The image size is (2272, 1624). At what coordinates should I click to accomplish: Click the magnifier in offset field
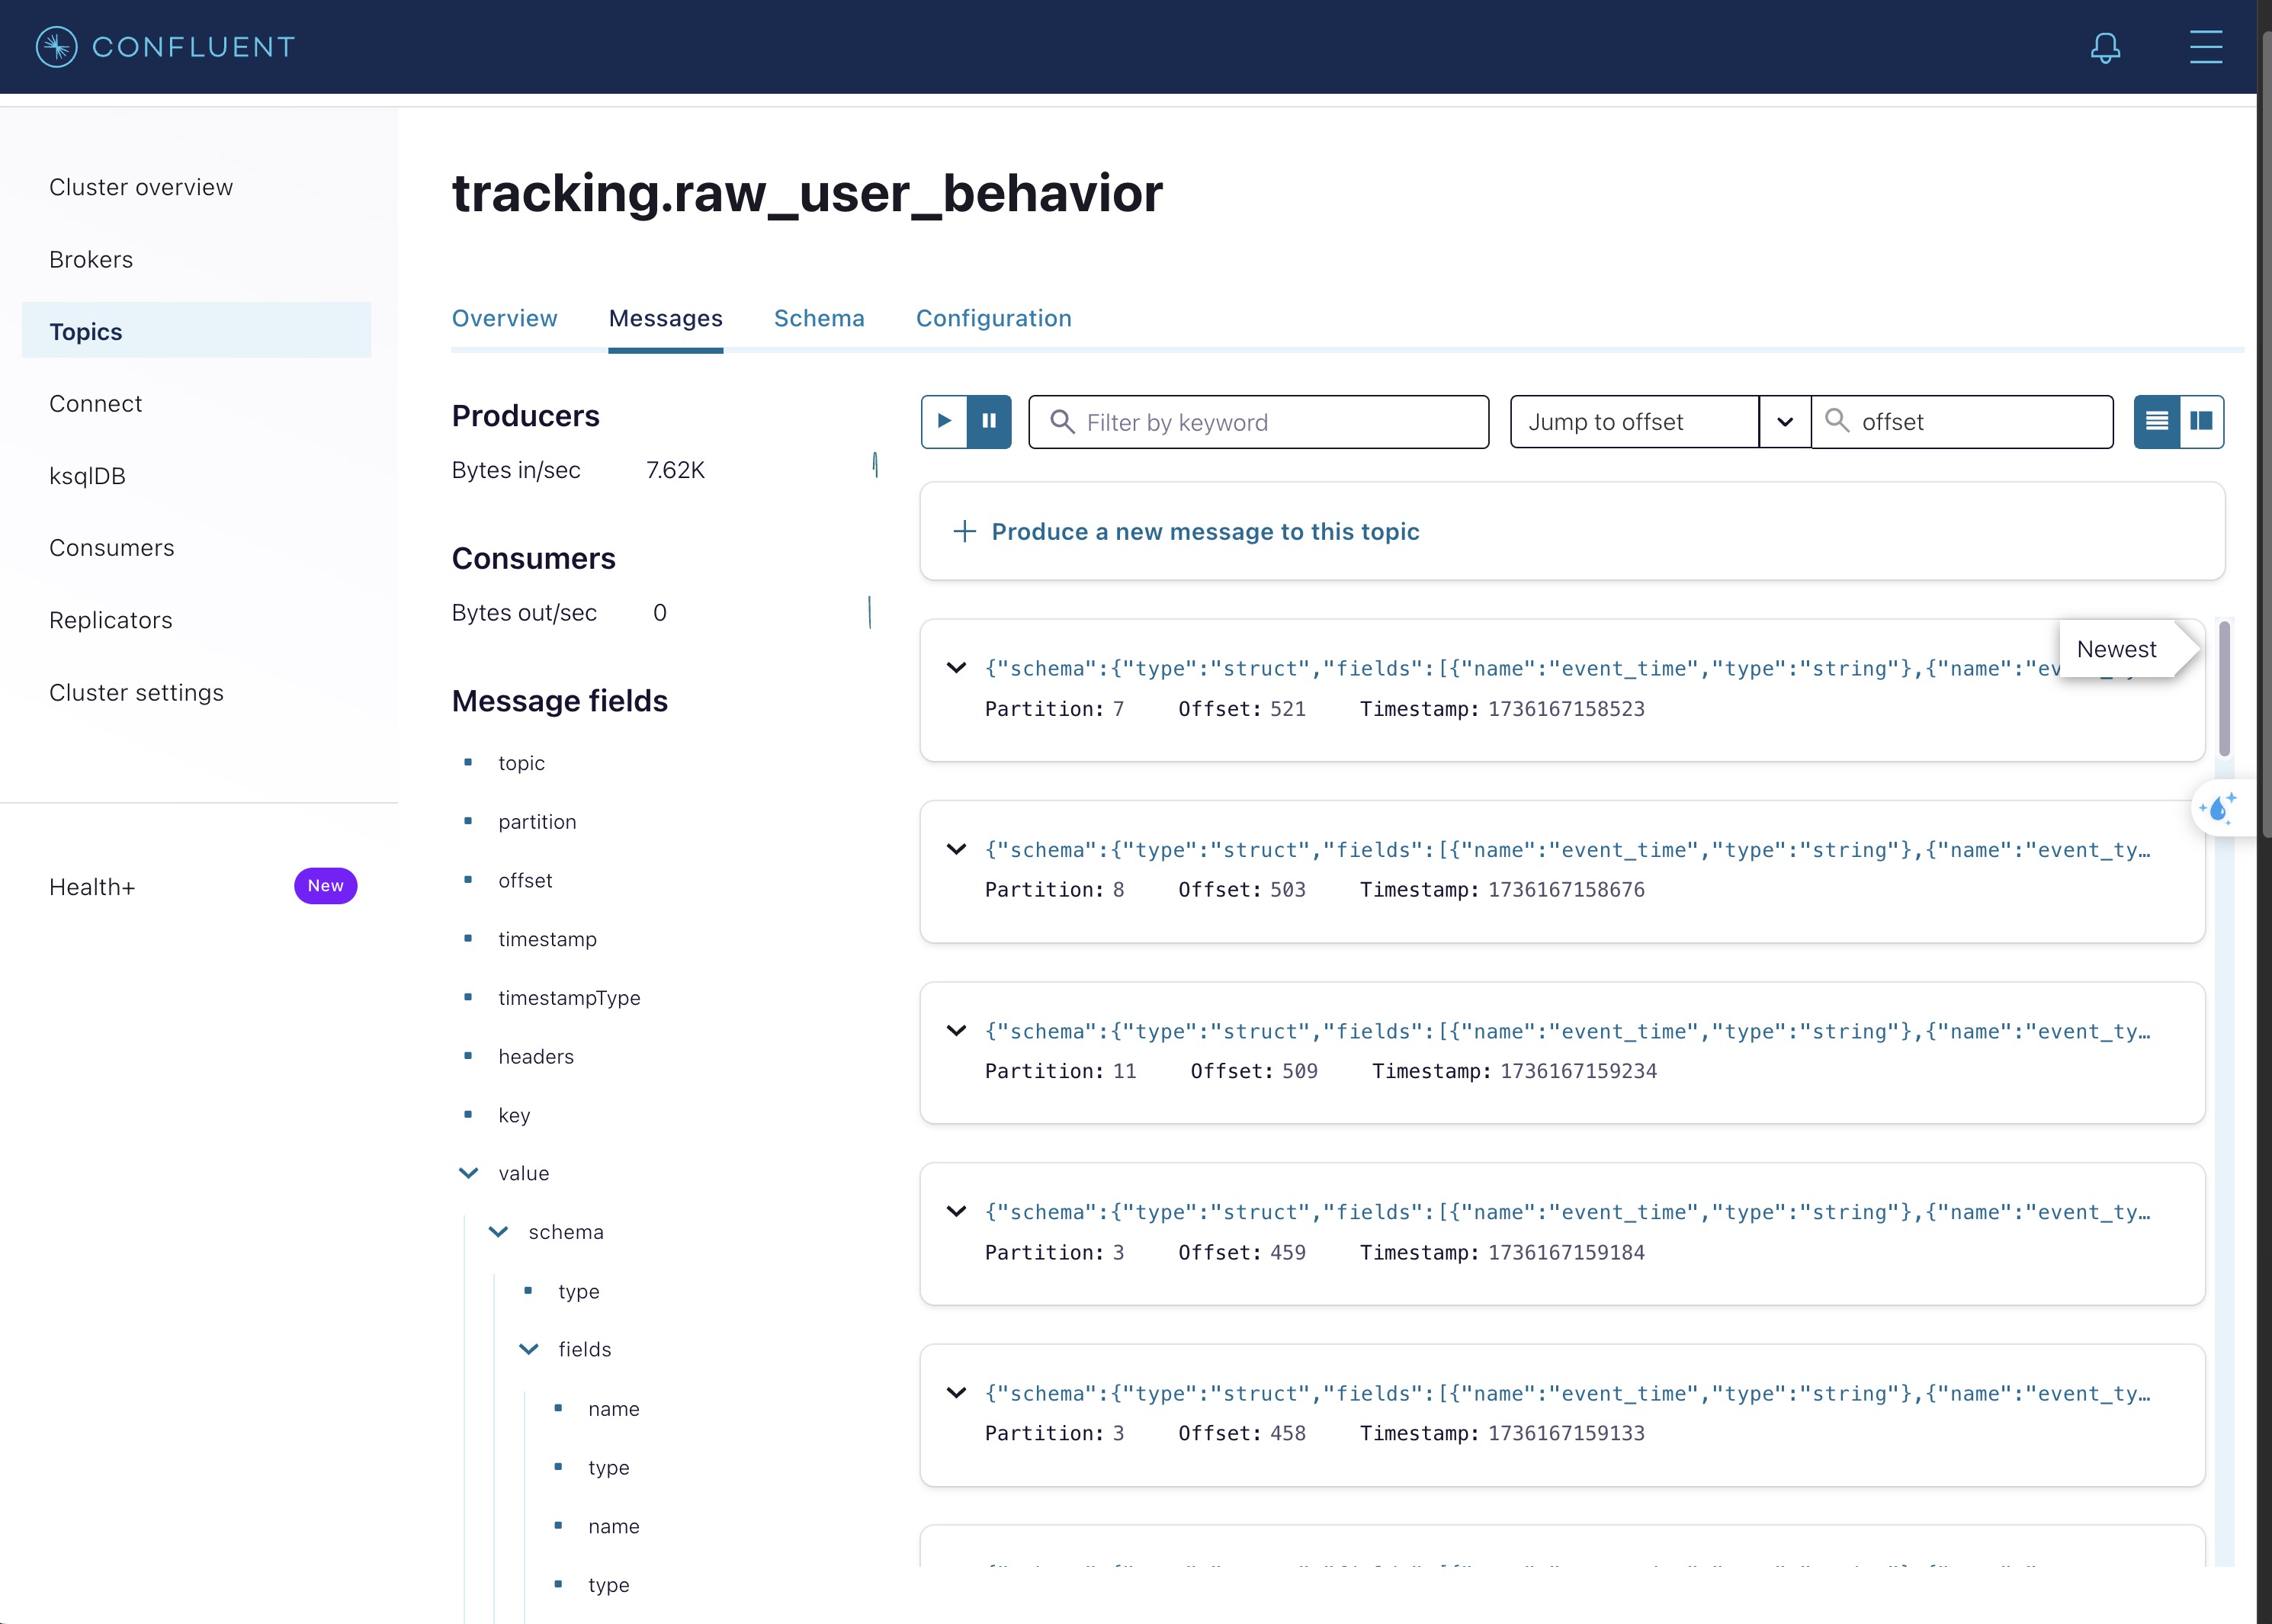1837,421
